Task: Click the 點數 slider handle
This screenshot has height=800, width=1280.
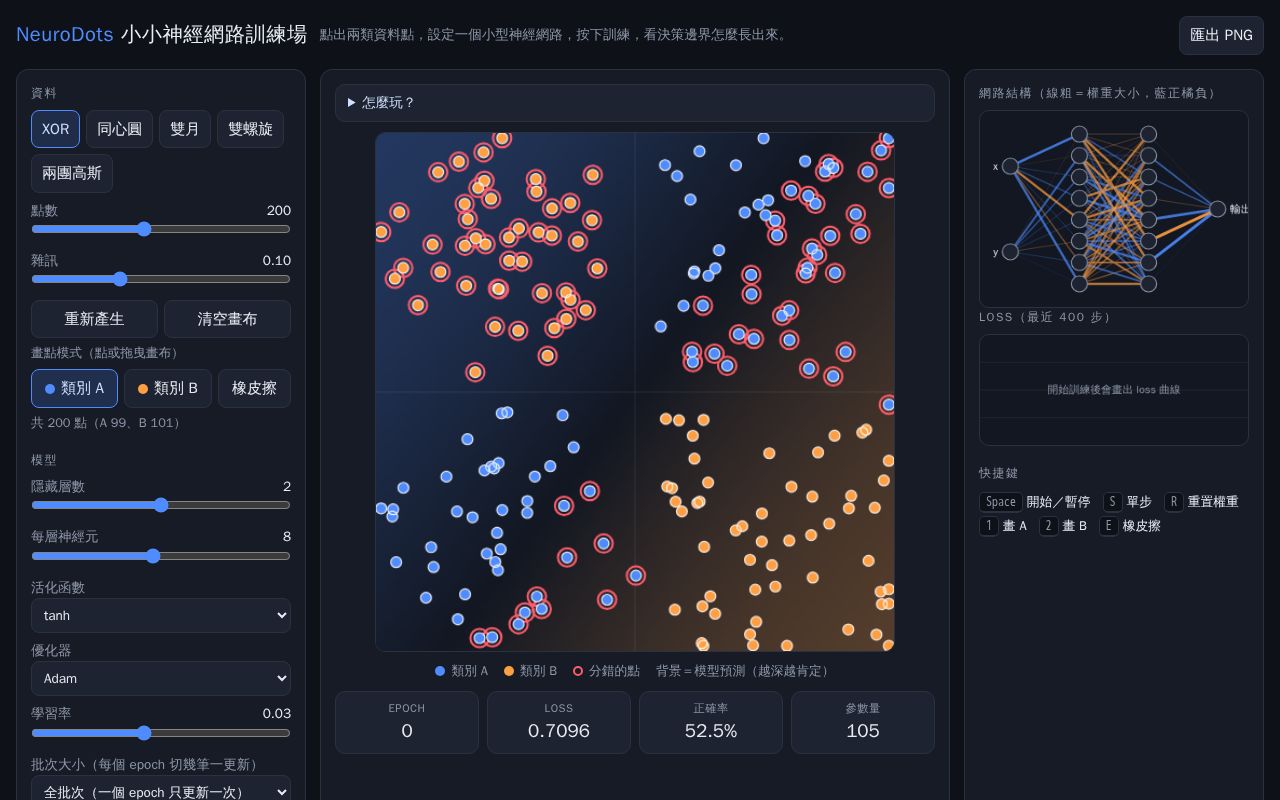Action: click(144, 229)
